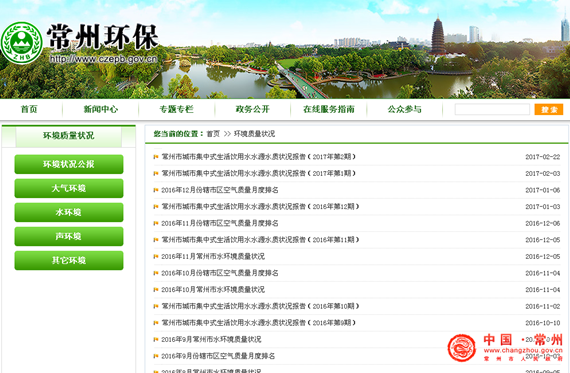Open 首页 in the navigation bar
This screenshot has width=570, height=373.
(29, 109)
